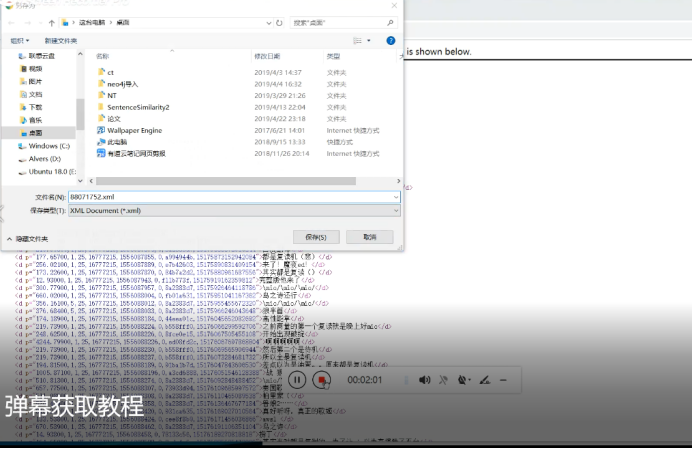Click date 2019/4/13 22:04 in SentenceSimilarity2 row
This screenshot has height=449, width=692.
[x=279, y=107]
